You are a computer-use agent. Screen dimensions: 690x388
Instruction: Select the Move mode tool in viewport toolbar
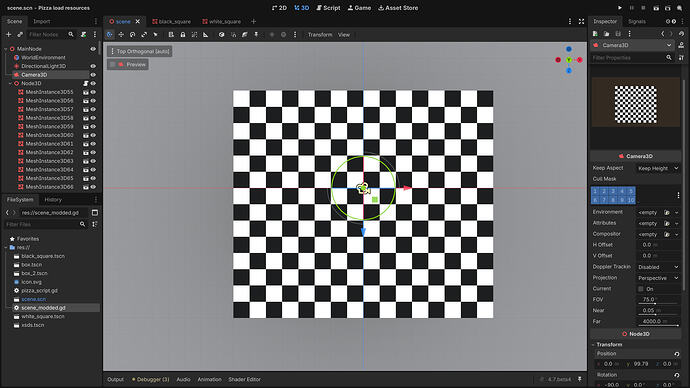tap(121, 34)
